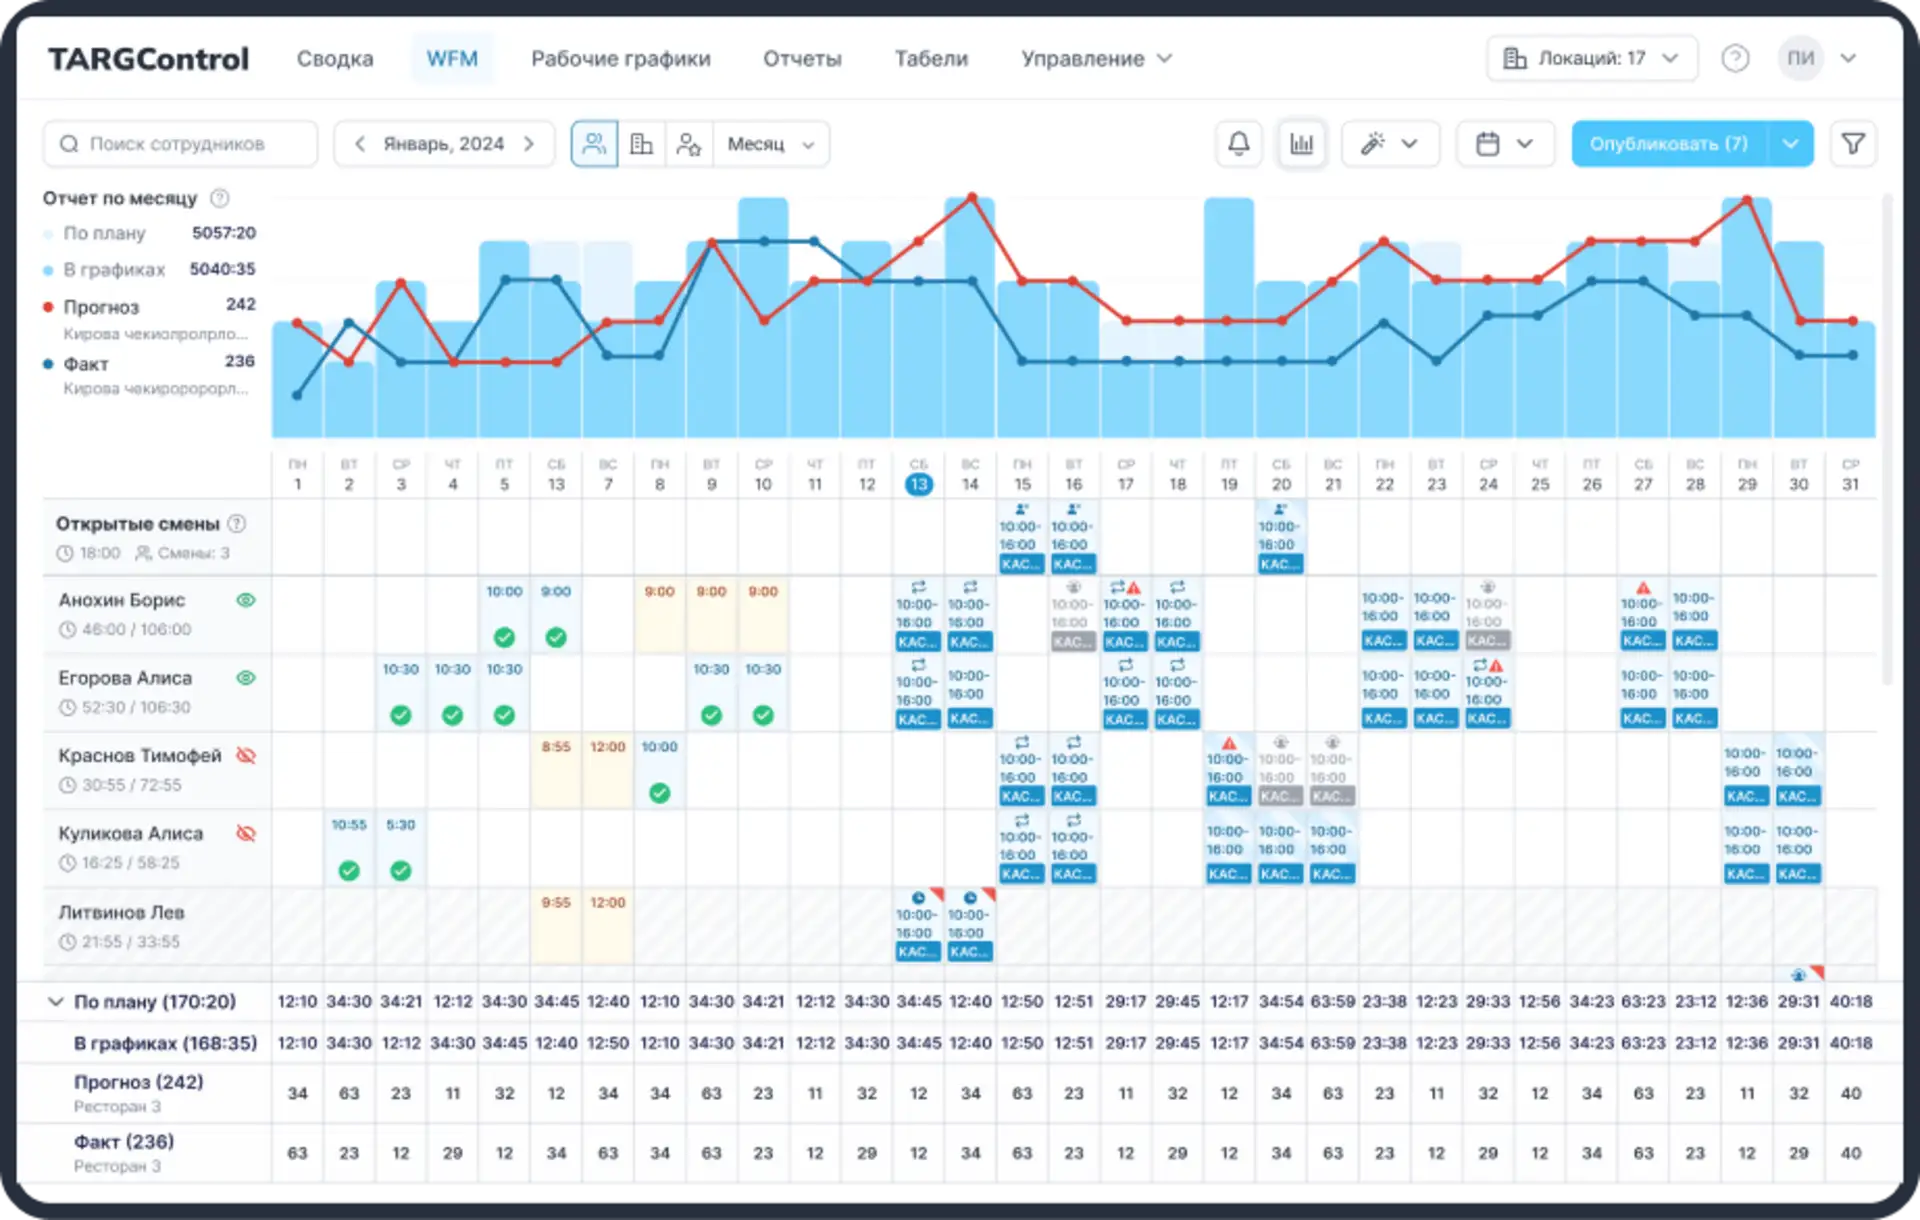Toggle the chart statistics icon button
Screen dimensions: 1920x1220
[x=1301, y=144]
